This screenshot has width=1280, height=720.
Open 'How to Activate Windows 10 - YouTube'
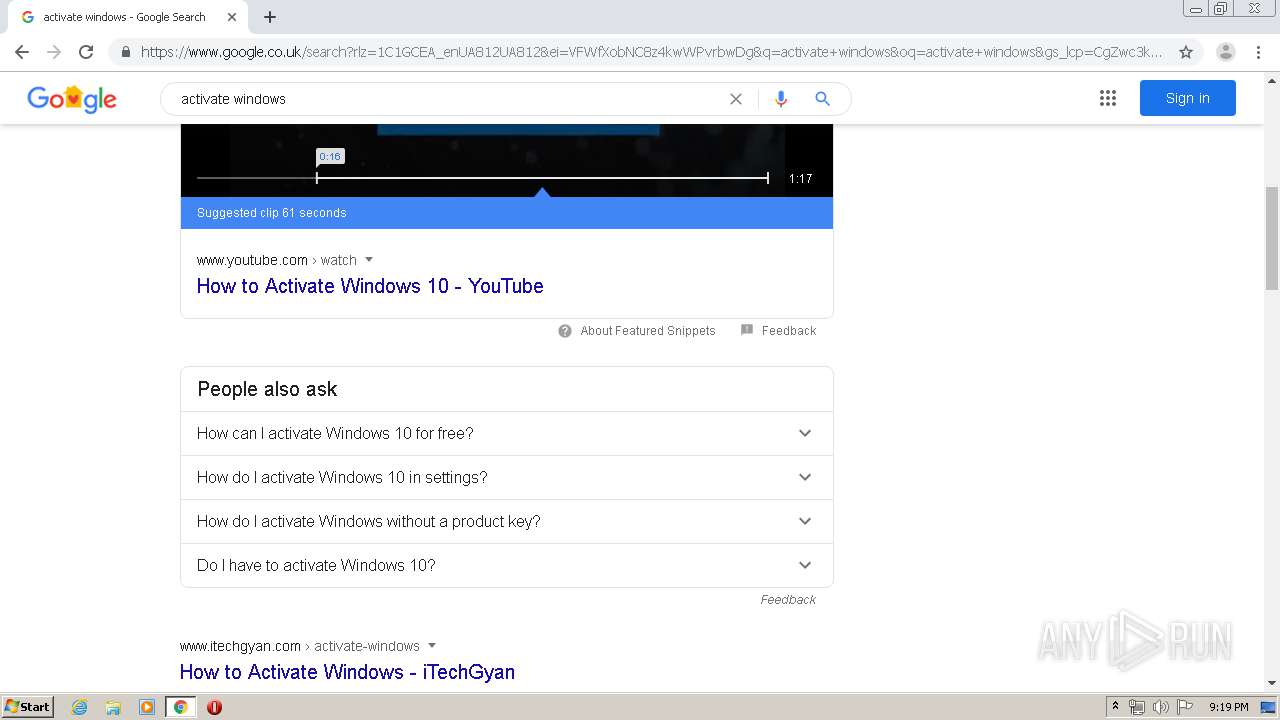tap(370, 286)
